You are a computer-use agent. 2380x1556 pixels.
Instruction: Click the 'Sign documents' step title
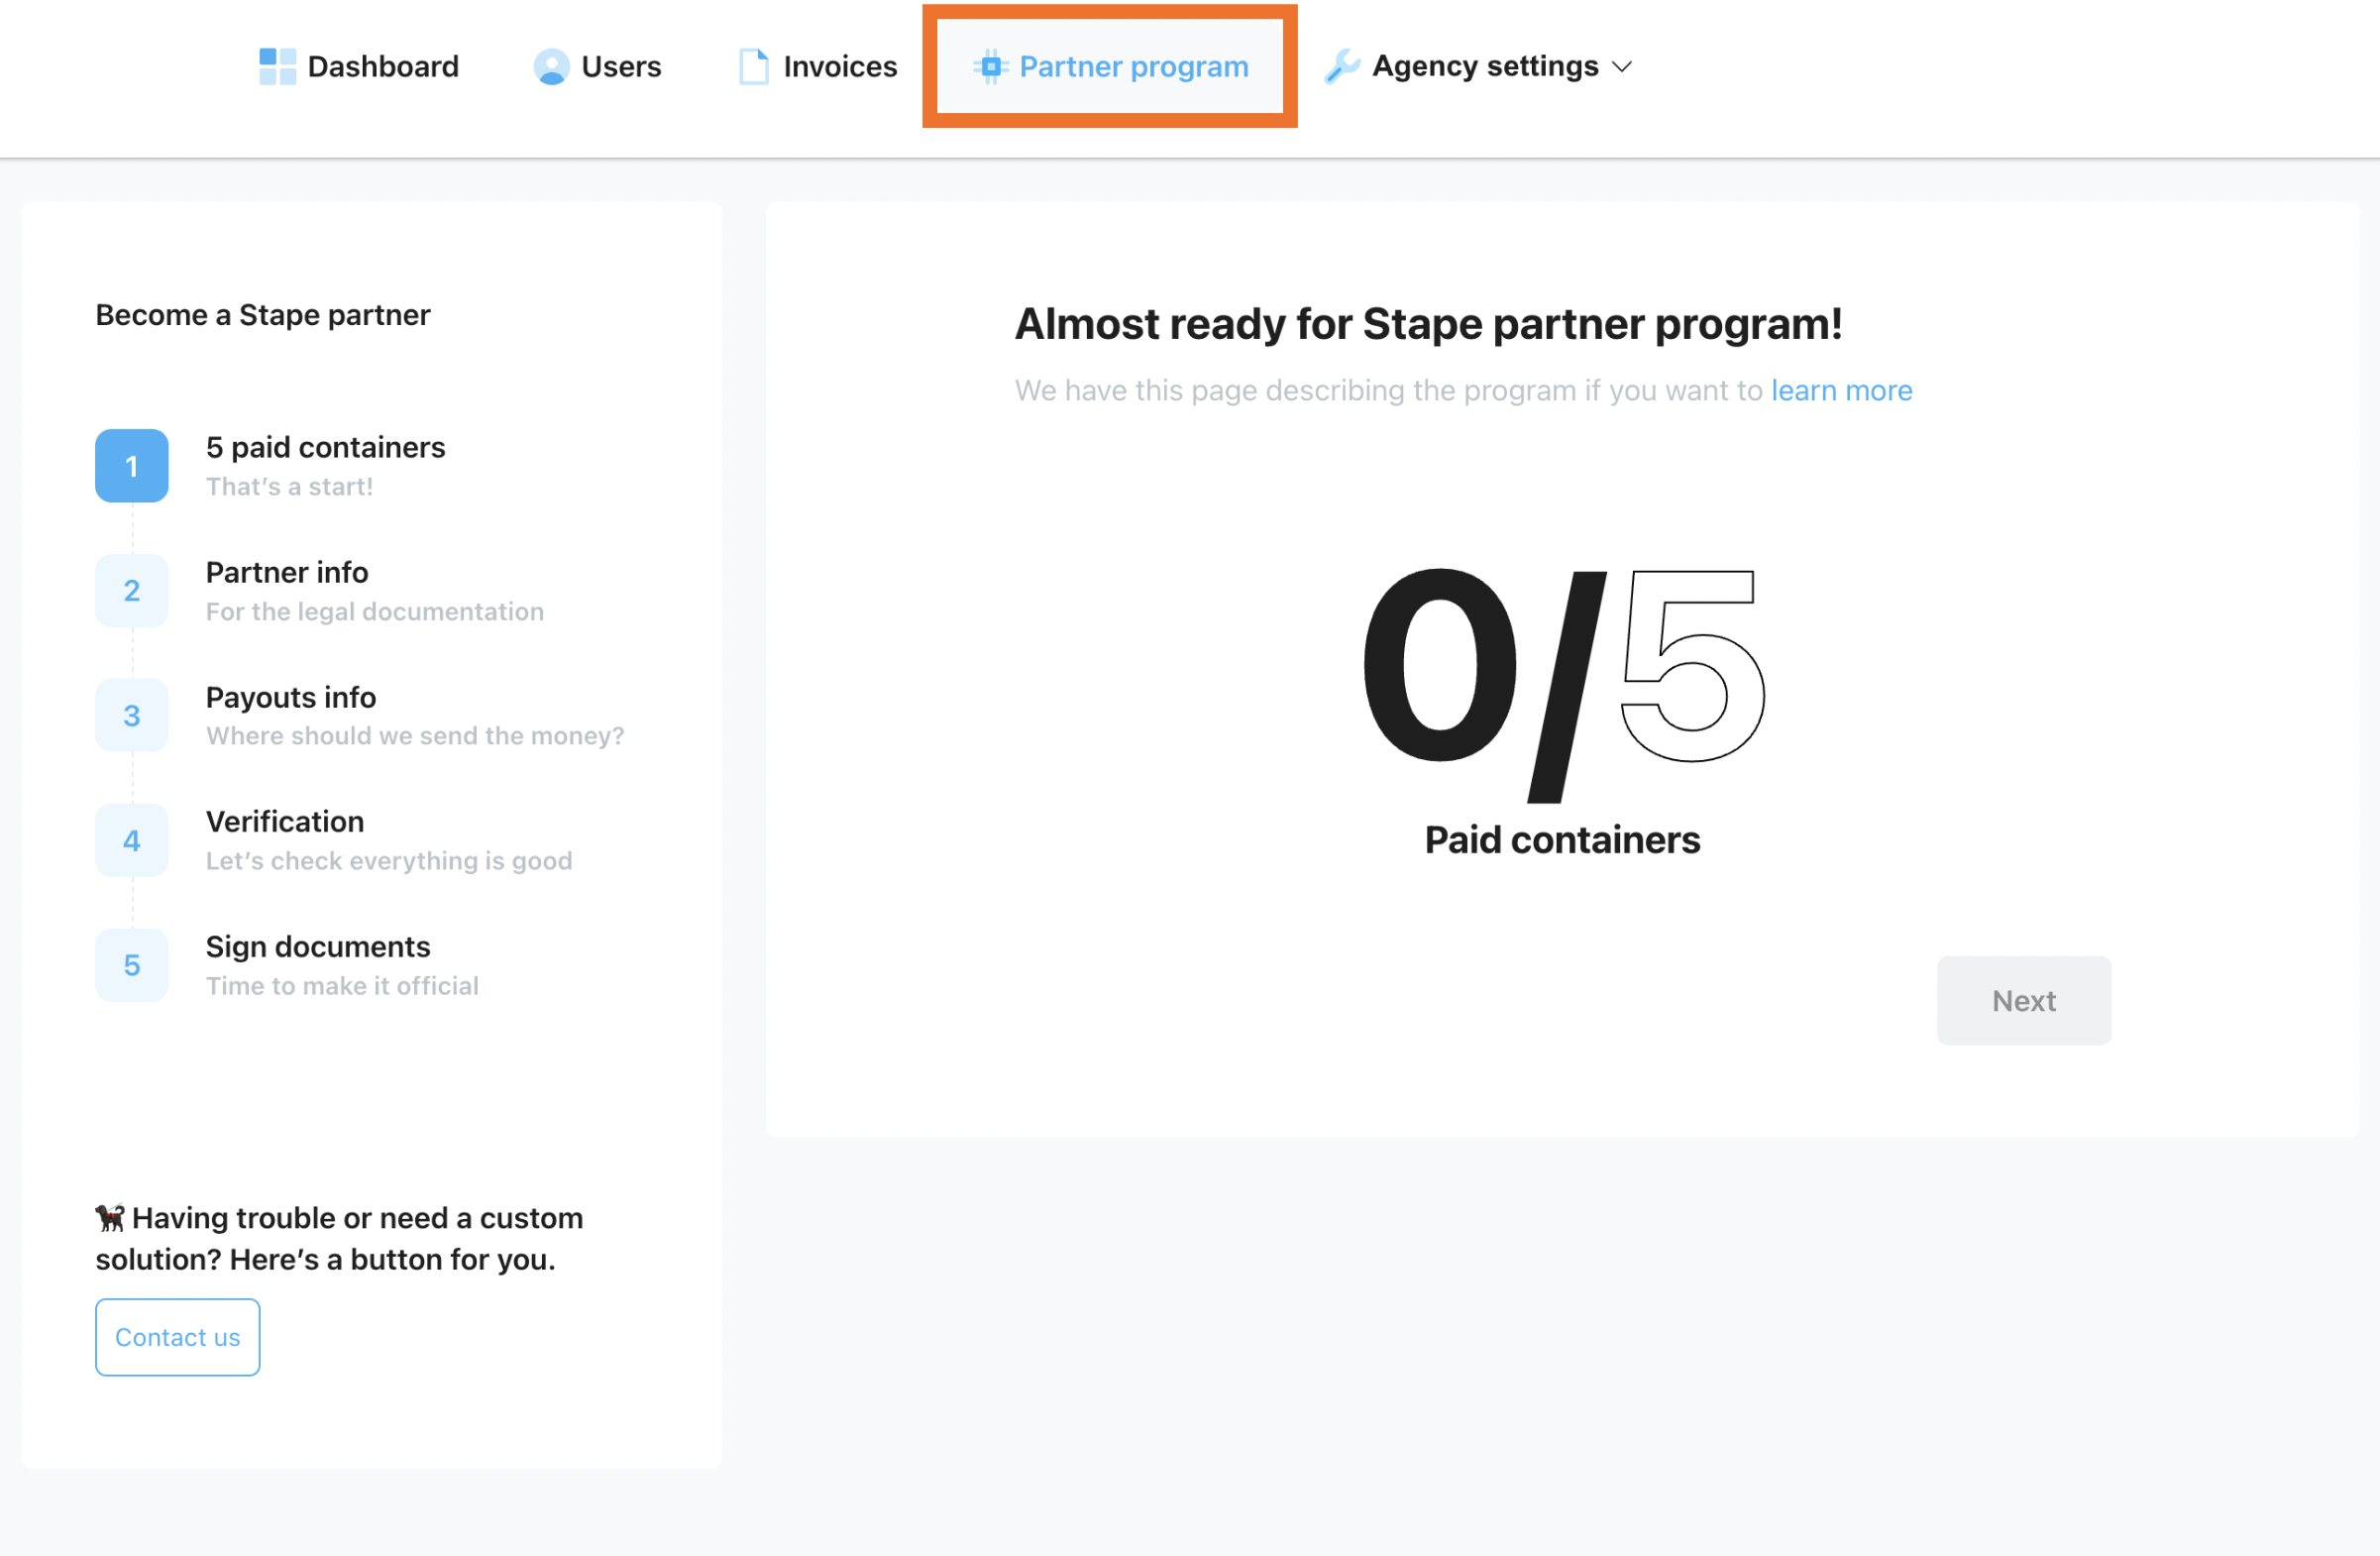[x=318, y=946]
